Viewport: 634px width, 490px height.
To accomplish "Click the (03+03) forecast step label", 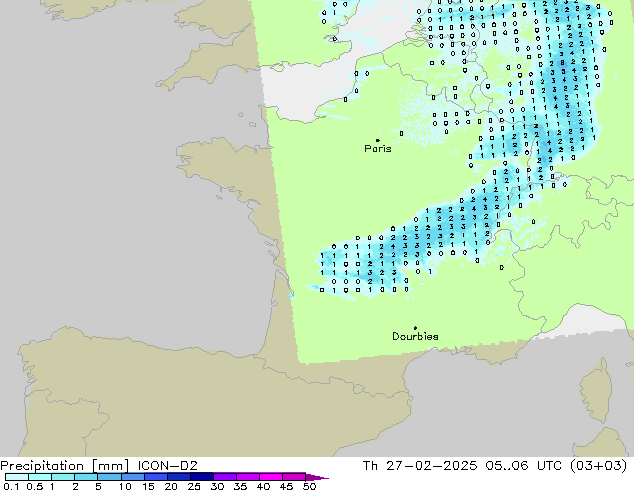I will (601, 466).
